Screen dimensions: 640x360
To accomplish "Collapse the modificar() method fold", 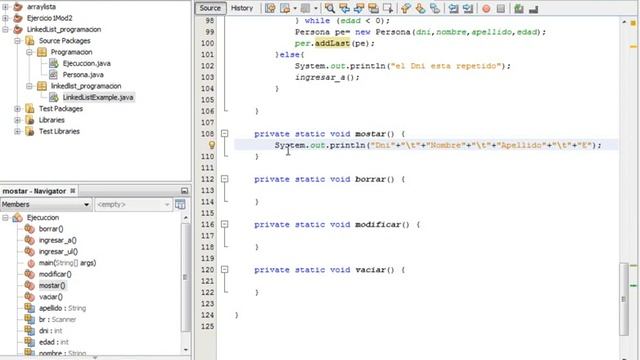I will click(224, 224).
